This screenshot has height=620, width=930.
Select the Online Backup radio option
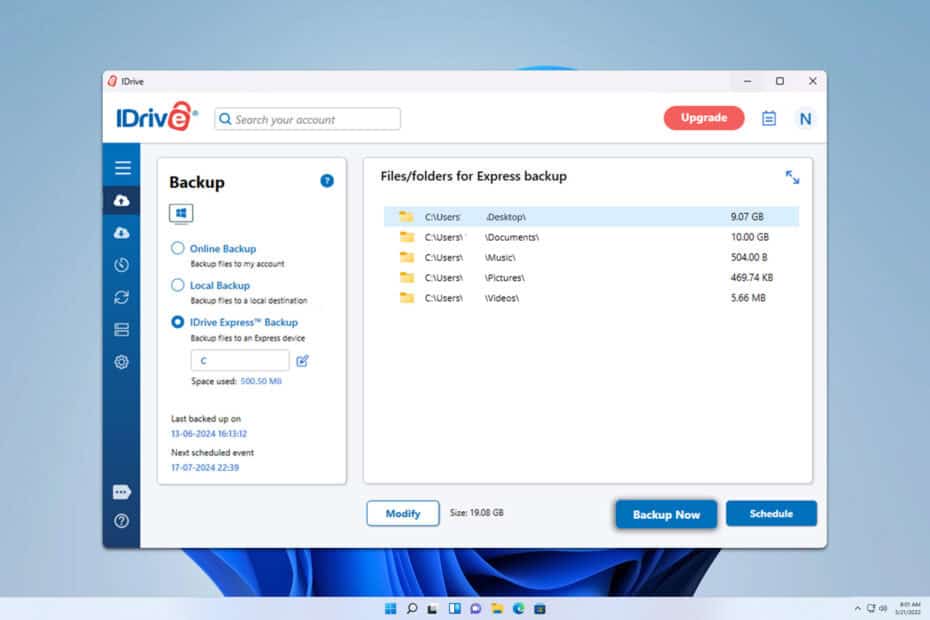(177, 248)
